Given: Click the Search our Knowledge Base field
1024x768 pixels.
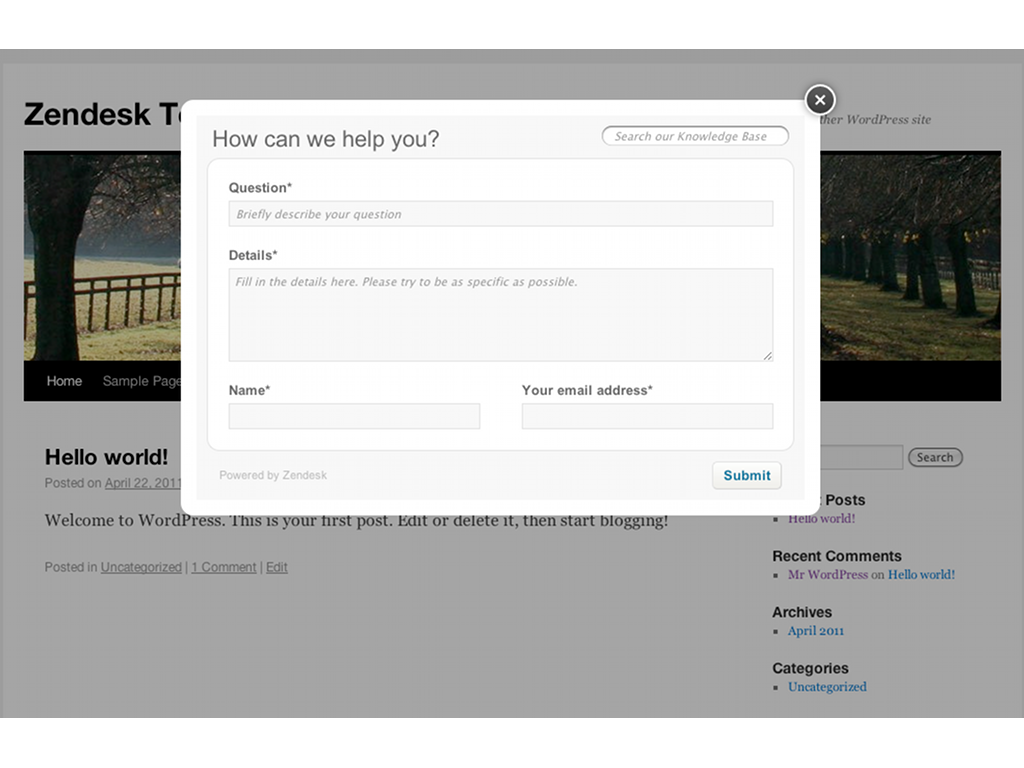Looking at the screenshot, I should [x=695, y=136].
